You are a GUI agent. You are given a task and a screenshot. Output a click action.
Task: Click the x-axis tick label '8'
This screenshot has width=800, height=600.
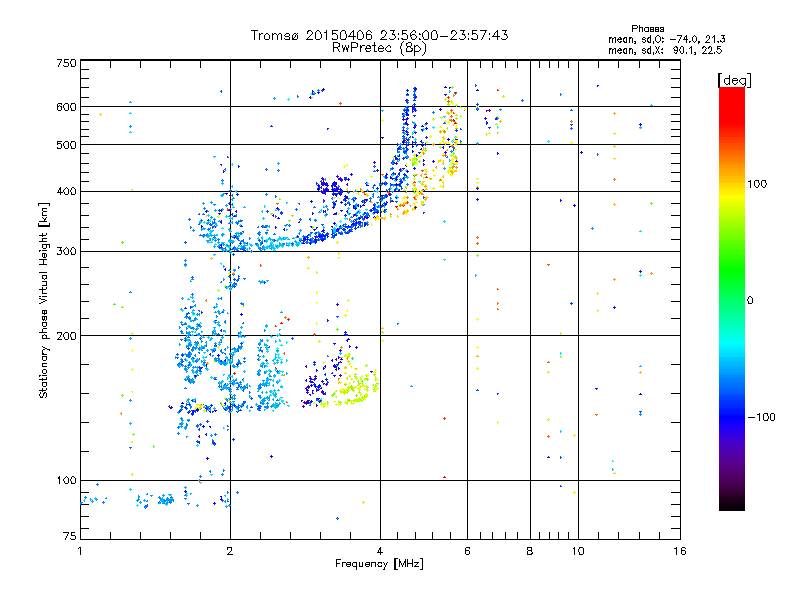point(530,551)
